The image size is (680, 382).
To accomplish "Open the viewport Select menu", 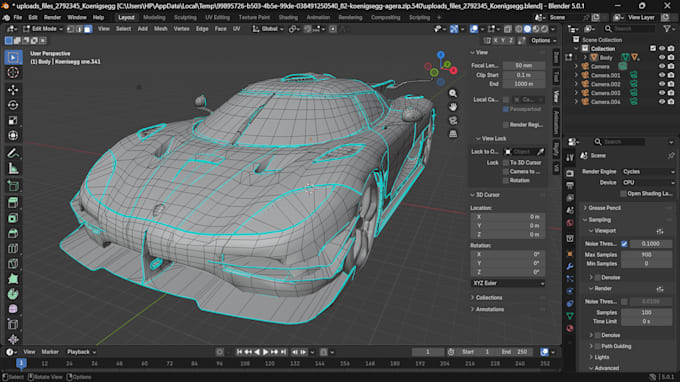I will pos(123,29).
